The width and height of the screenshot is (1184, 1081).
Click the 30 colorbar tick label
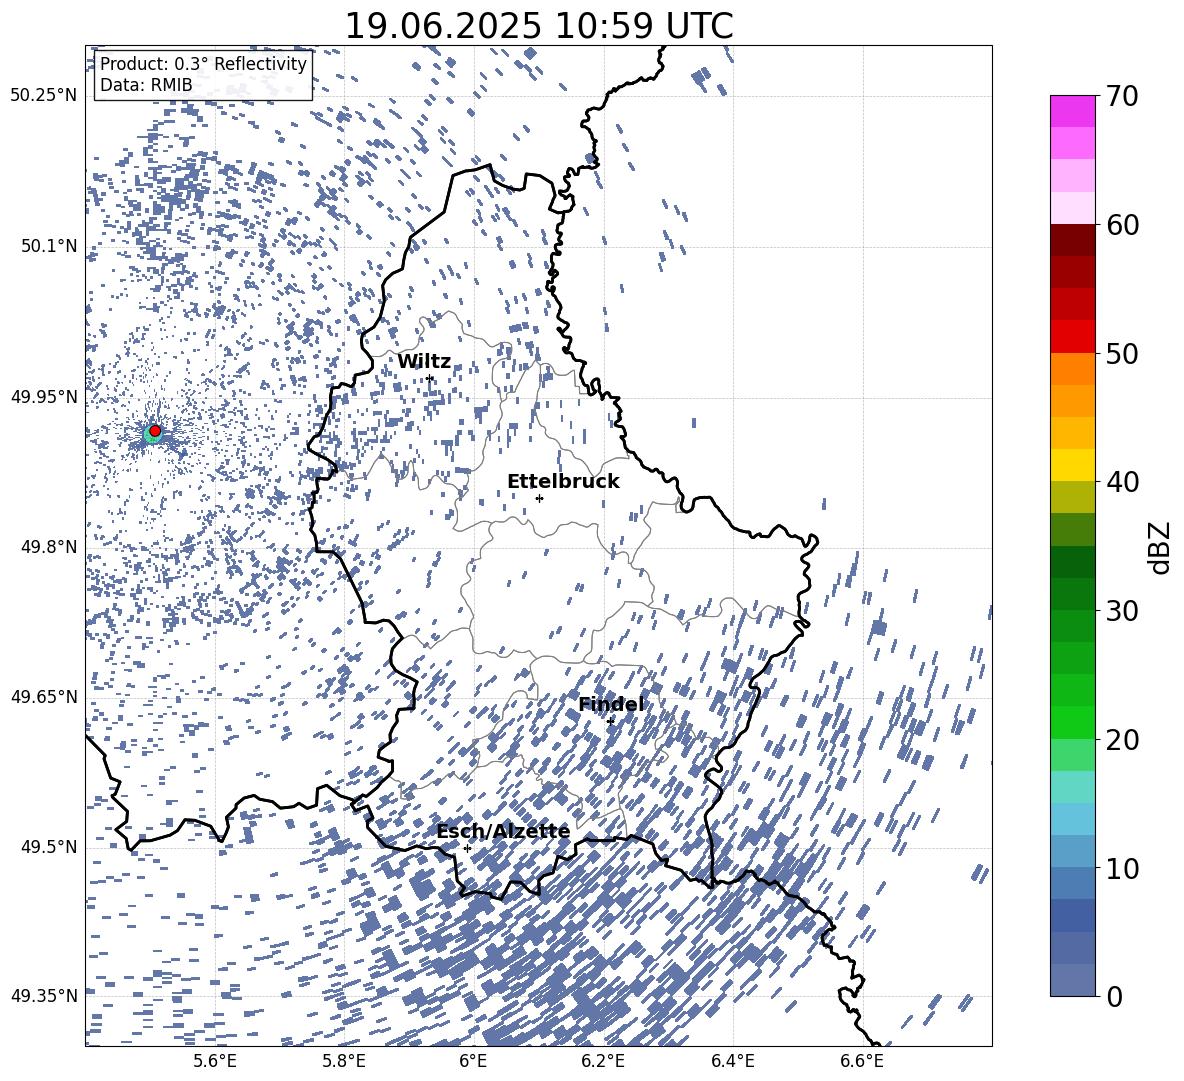coord(1122,611)
